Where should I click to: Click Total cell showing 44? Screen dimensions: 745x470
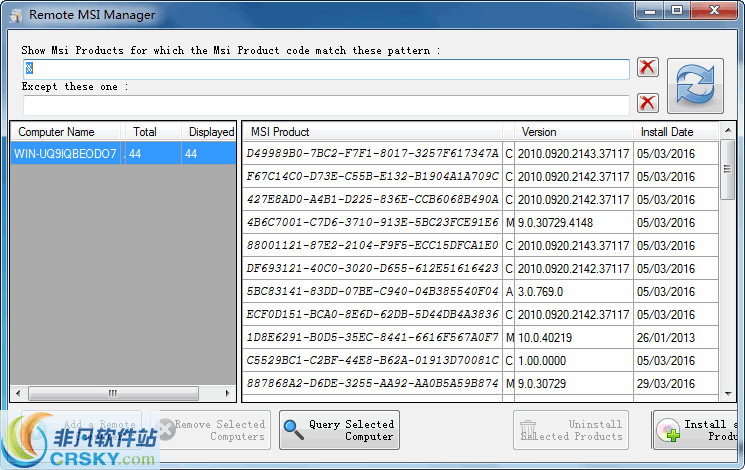pos(153,153)
